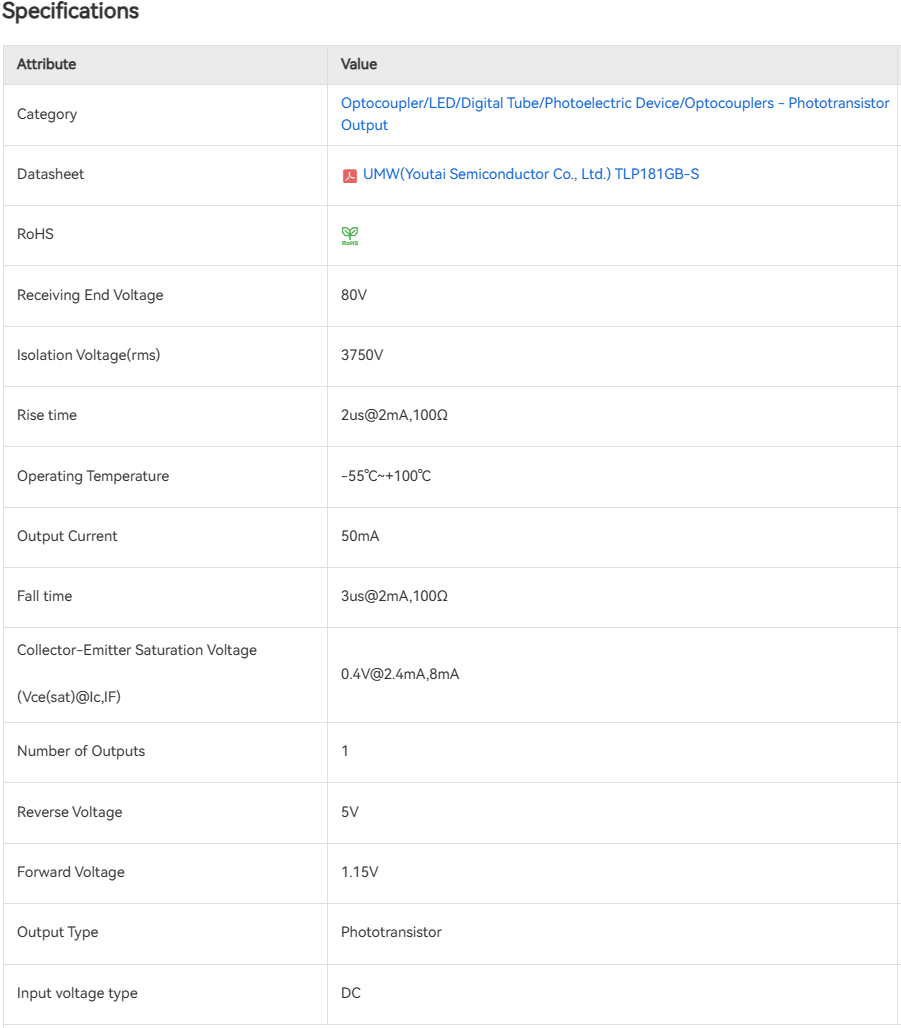Viewport: 901px width, 1028px height.
Task: Click the DC input voltage type value
Action: point(351,993)
